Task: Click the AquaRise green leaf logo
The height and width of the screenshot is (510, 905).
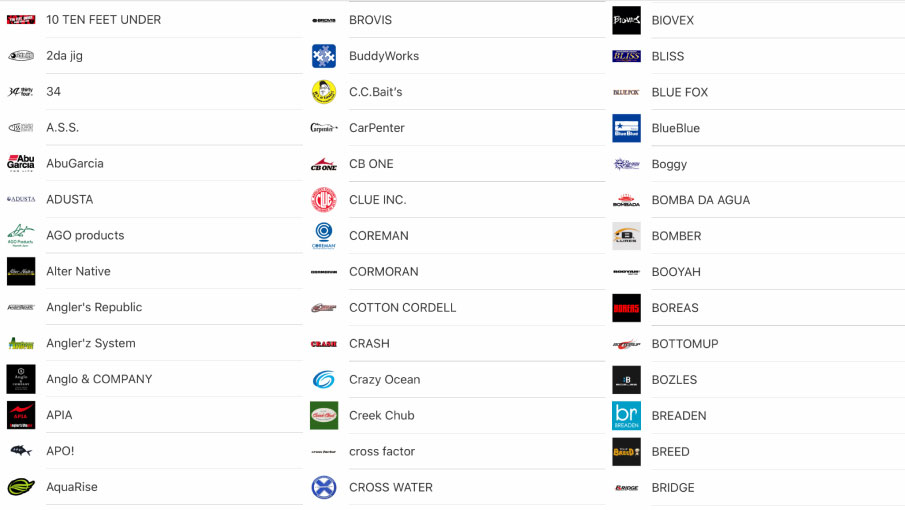Action: (21, 487)
